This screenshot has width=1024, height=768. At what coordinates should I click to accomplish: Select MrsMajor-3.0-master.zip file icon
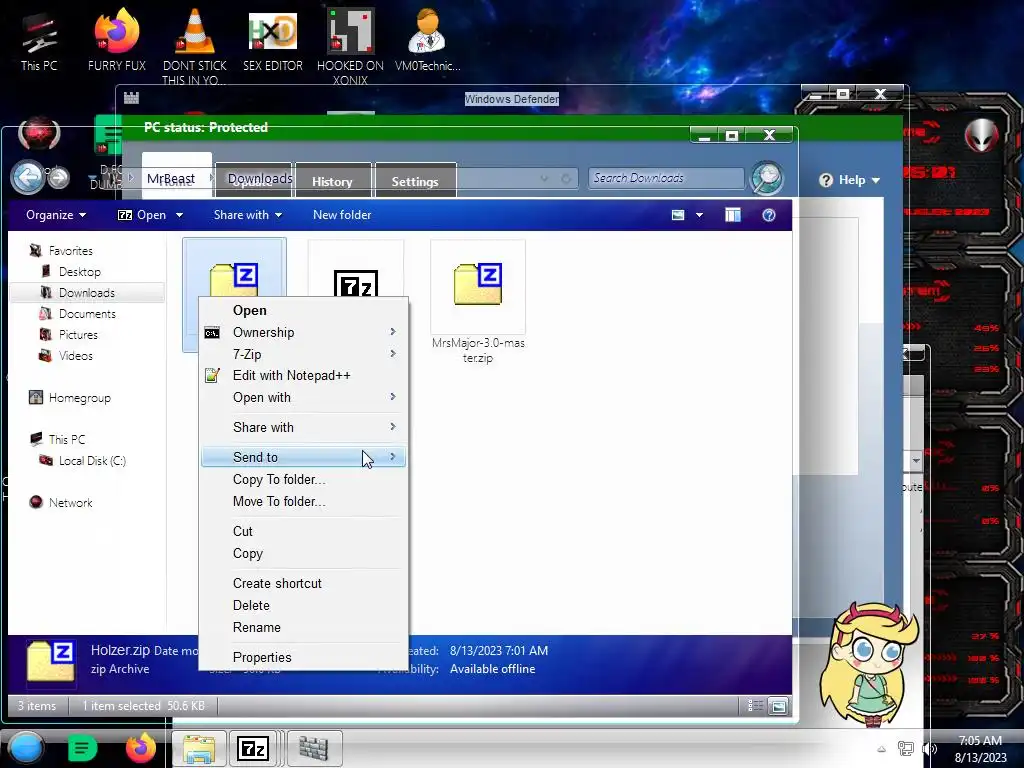(x=478, y=283)
